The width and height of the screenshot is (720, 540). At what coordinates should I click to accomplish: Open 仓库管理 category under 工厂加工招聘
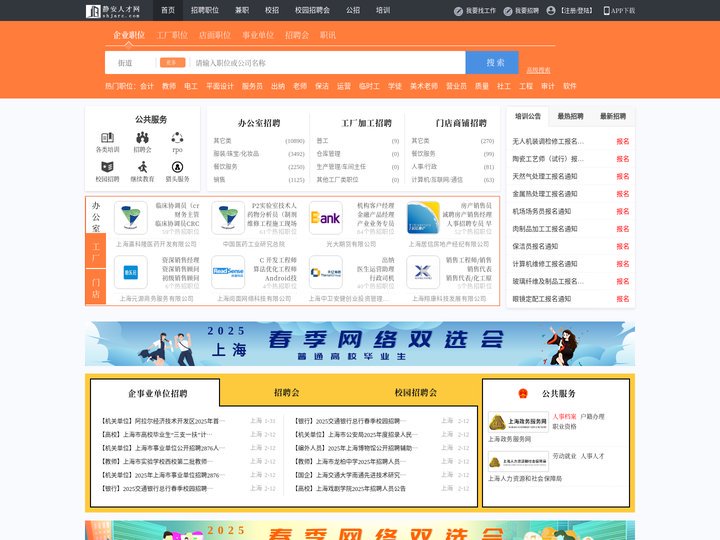328,154
